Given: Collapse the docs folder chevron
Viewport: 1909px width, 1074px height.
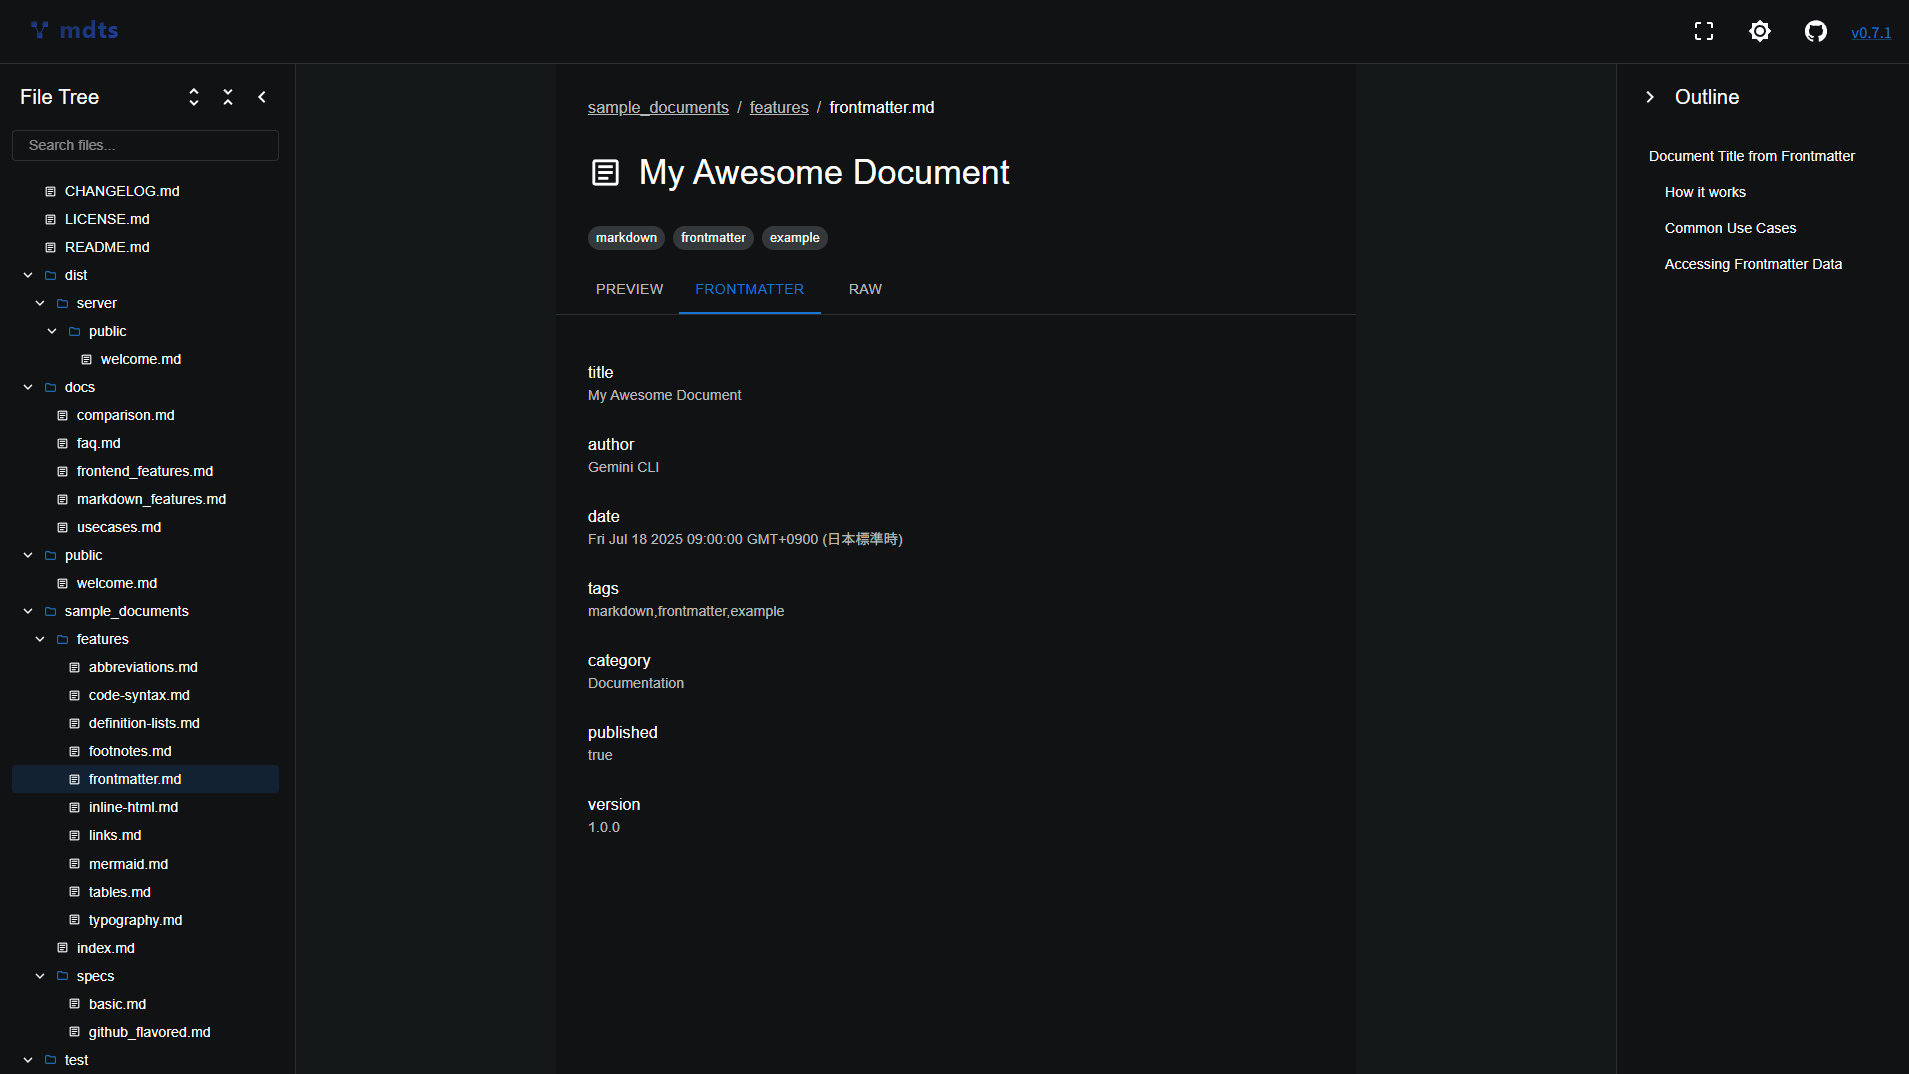Looking at the screenshot, I should (28, 387).
